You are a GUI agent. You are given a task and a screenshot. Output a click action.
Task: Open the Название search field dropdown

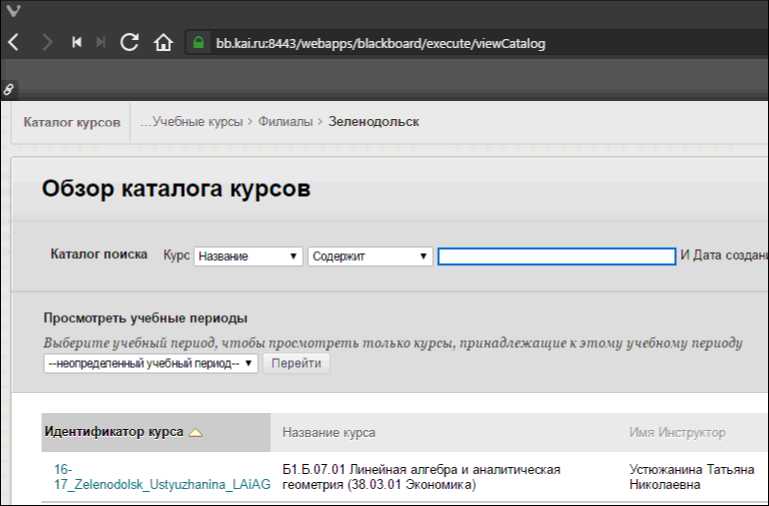point(248,256)
